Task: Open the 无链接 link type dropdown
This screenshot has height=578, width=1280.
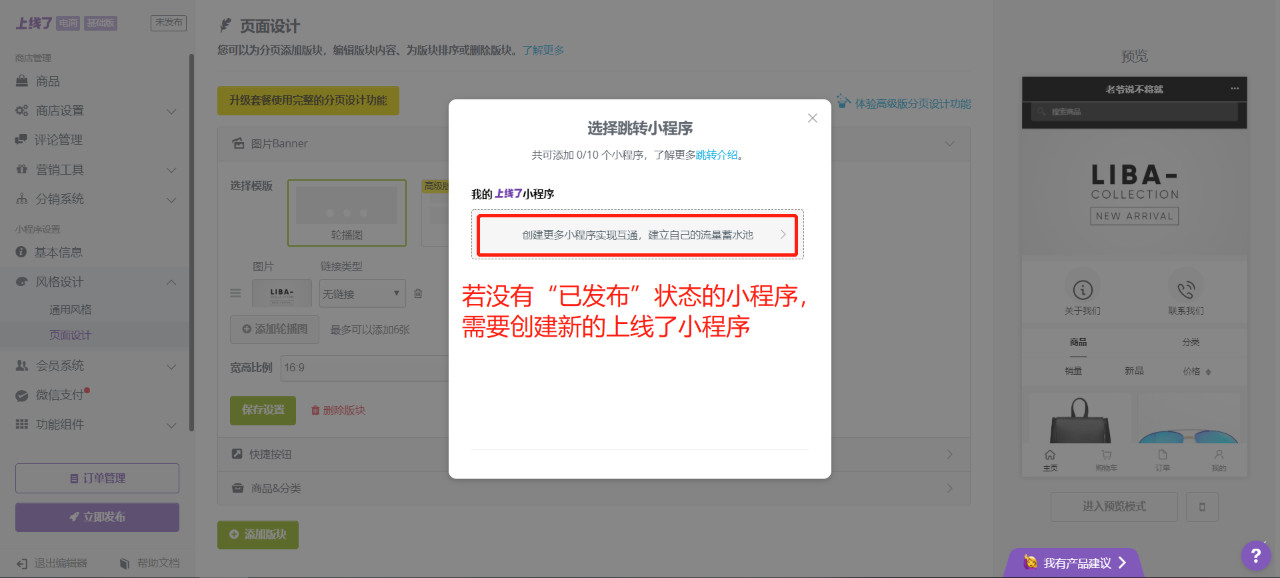Action: tap(361, 293)
